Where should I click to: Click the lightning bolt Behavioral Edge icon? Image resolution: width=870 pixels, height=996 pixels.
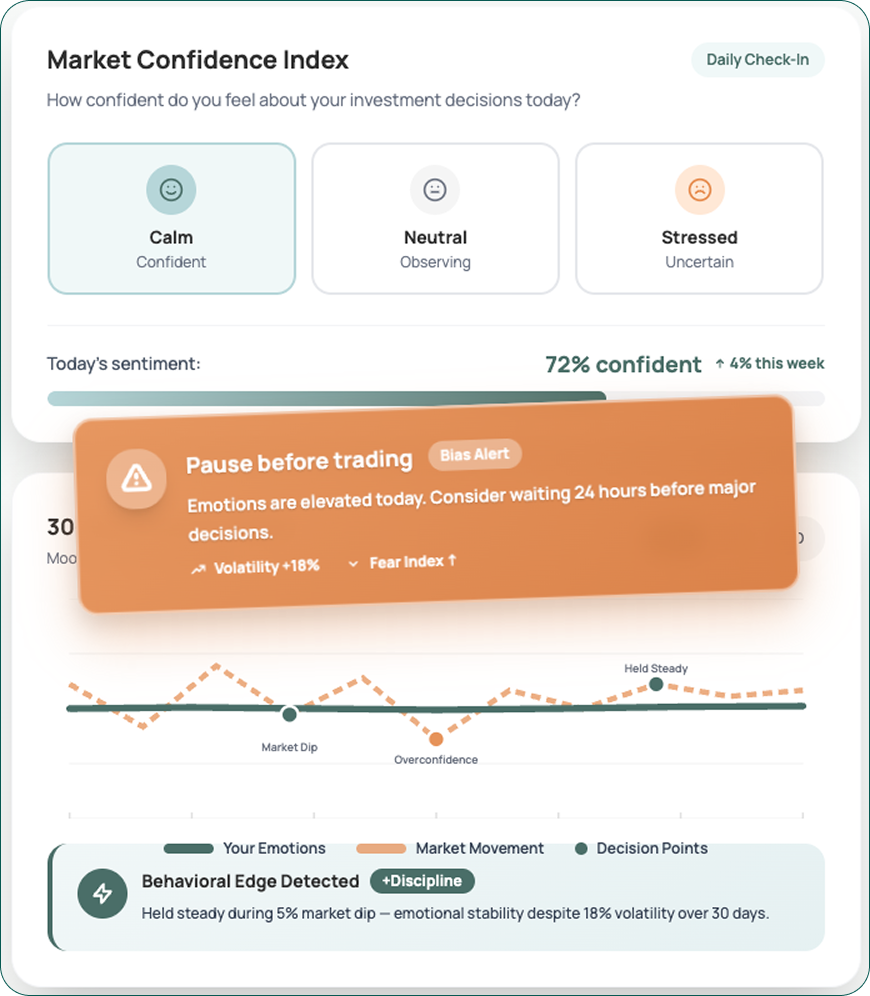(101, 893)
